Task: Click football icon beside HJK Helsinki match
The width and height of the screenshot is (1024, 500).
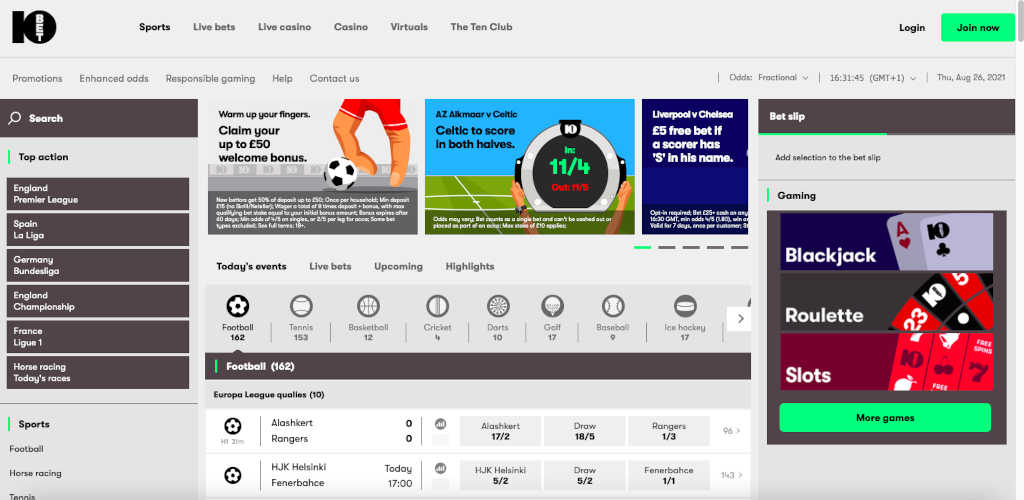Action: click(x=232, y=476)
